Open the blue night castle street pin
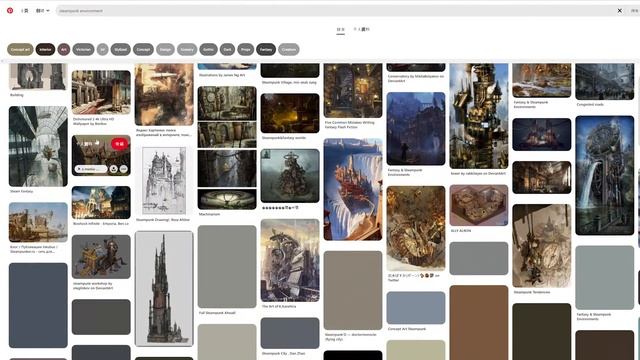This screenshot has height=360, width=640. pos(416,129)
